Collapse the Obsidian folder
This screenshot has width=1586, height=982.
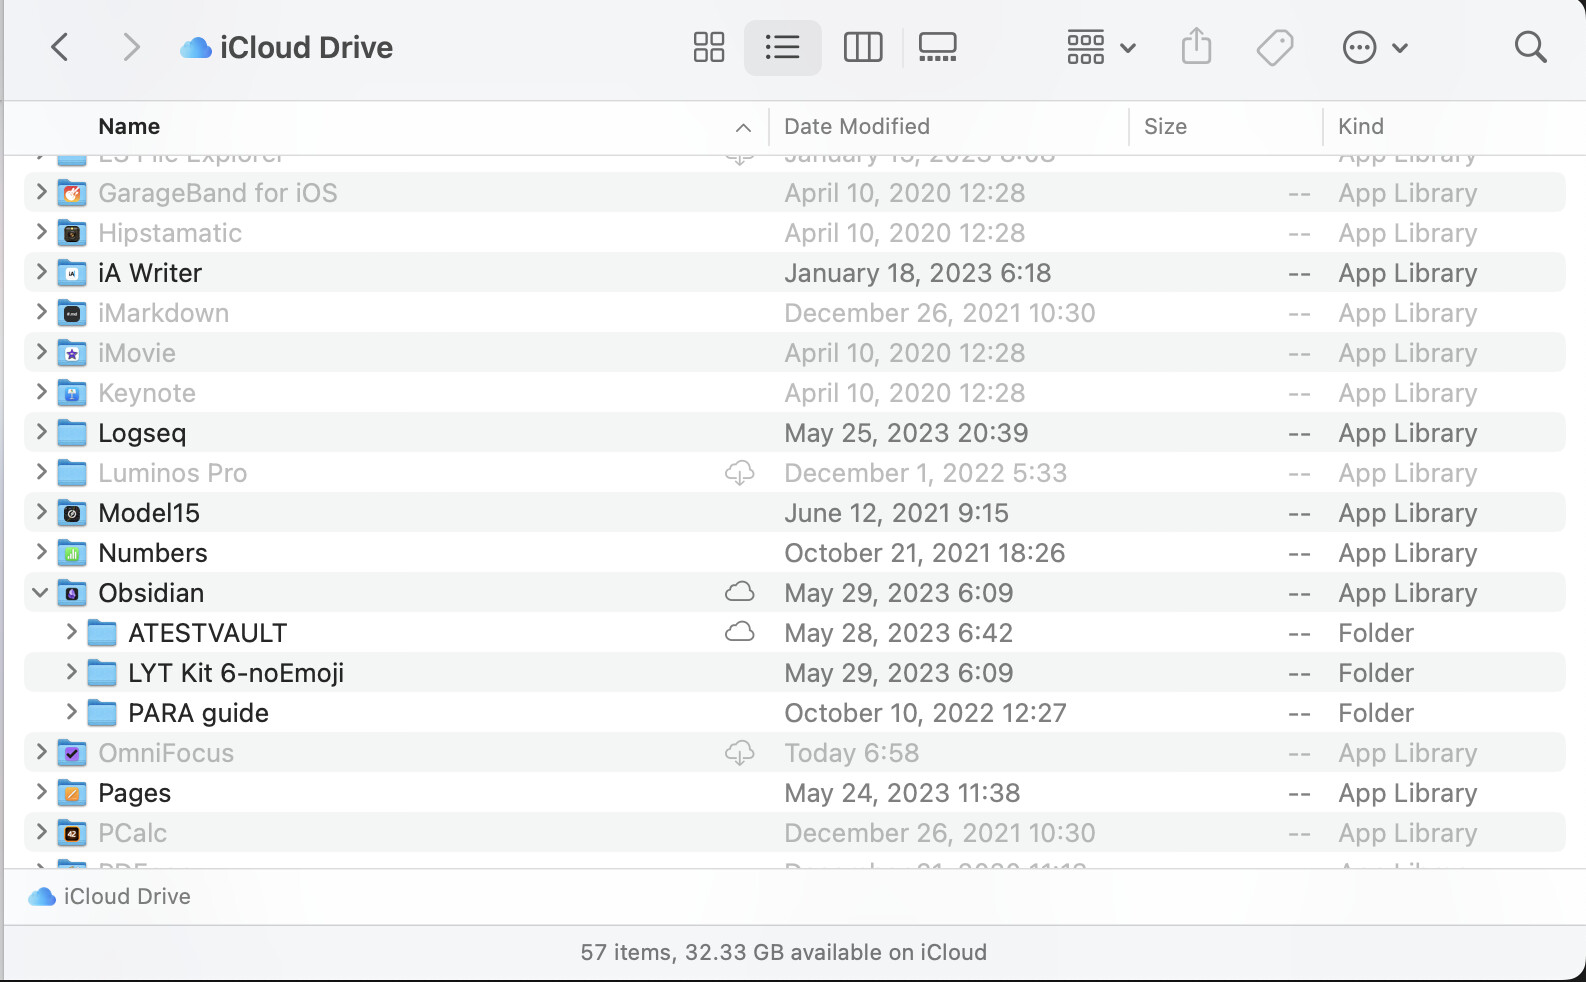[40, 592]
